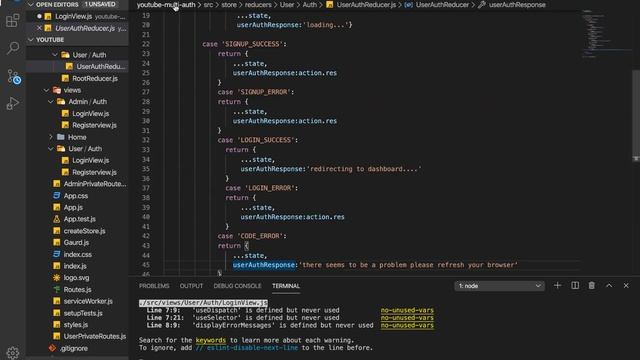Screen dimensions: 640x360
Task: Open the Manage gear menu
Action: 13,352
